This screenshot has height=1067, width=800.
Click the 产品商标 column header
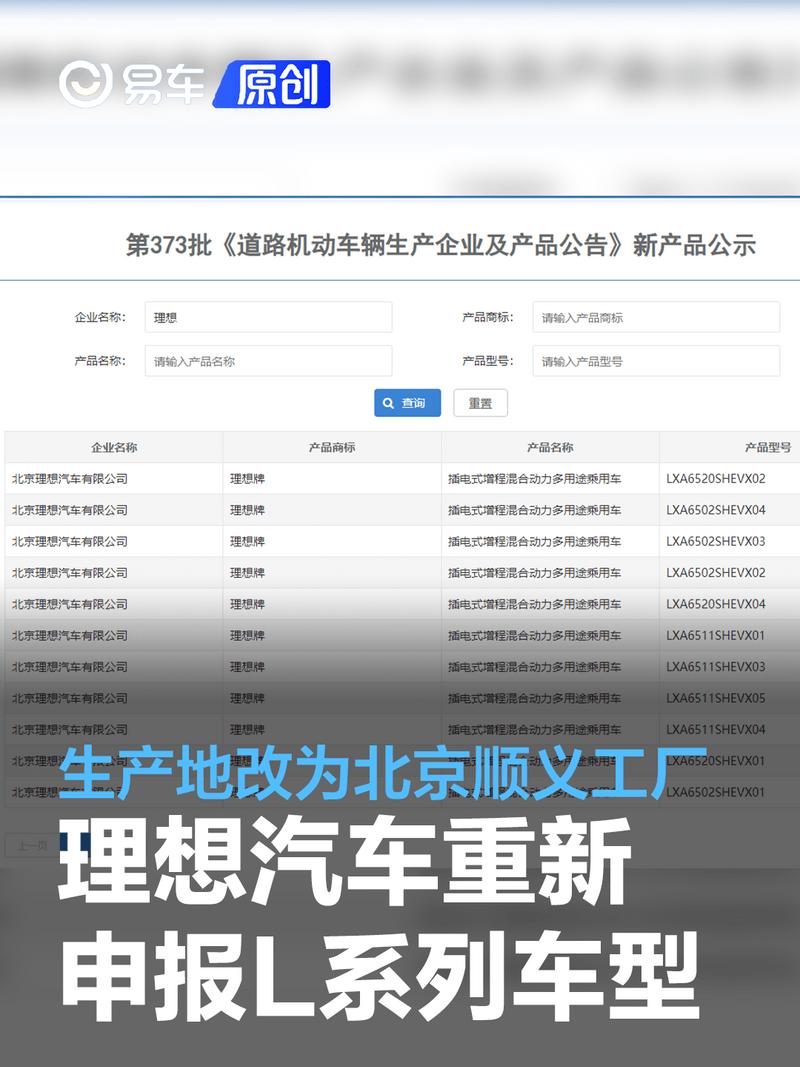click(x=332, y=447)
